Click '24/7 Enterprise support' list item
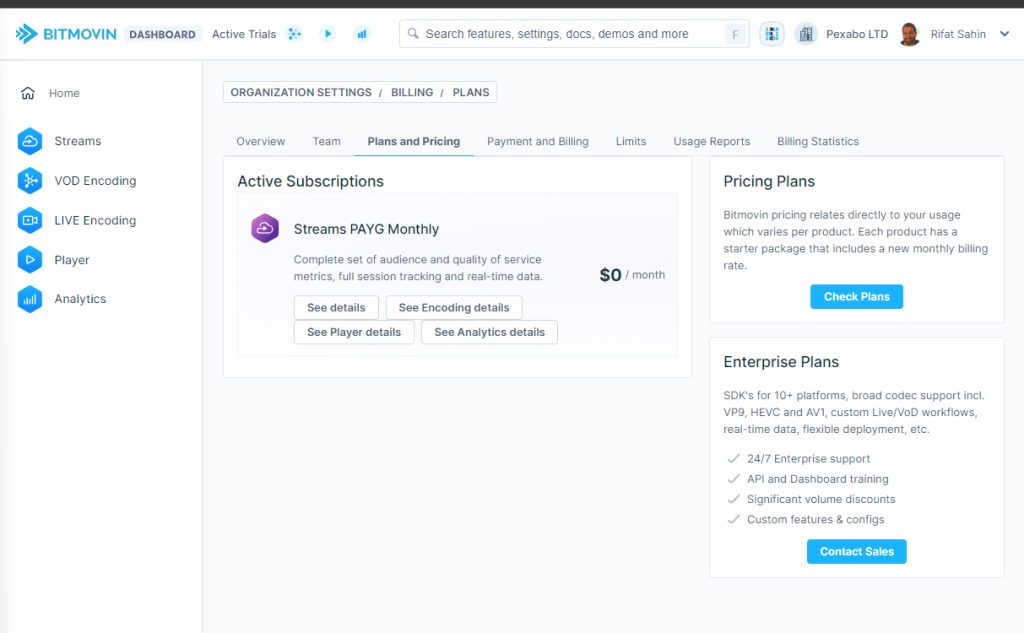The image size is (1024, 633). (x=808, y=459)
